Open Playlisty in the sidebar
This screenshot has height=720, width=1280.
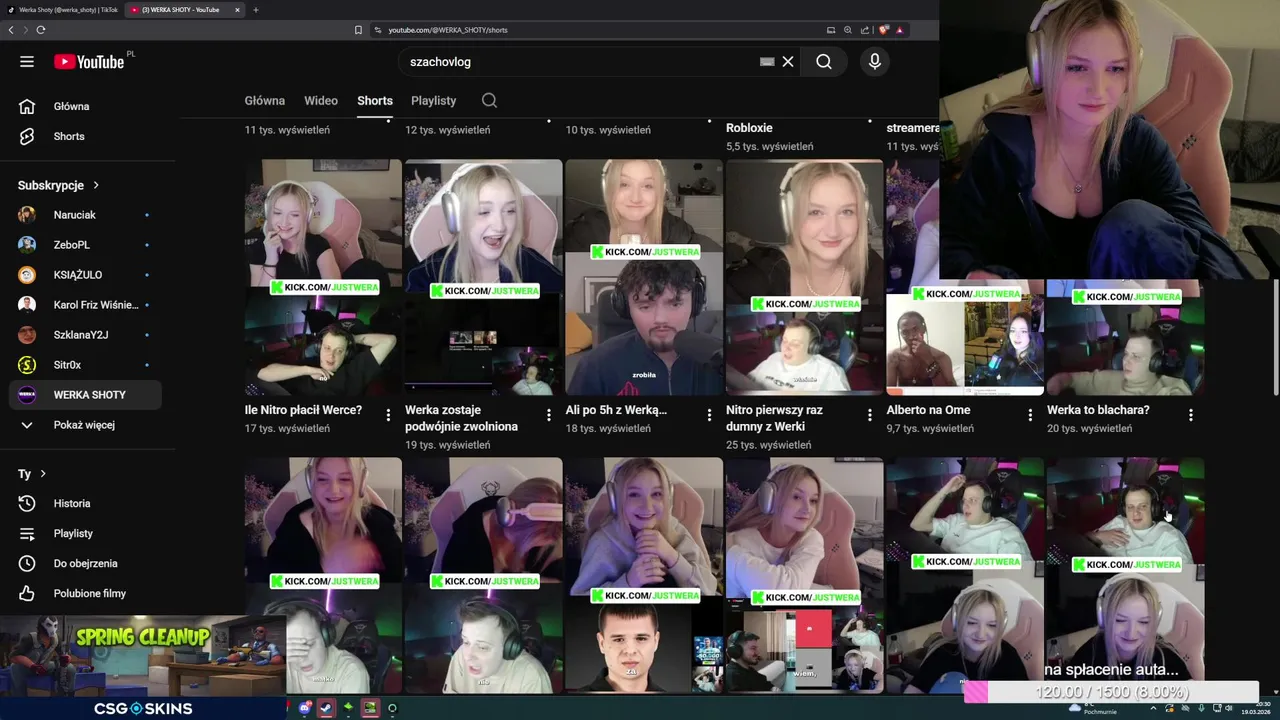click(x=85, y=533)
